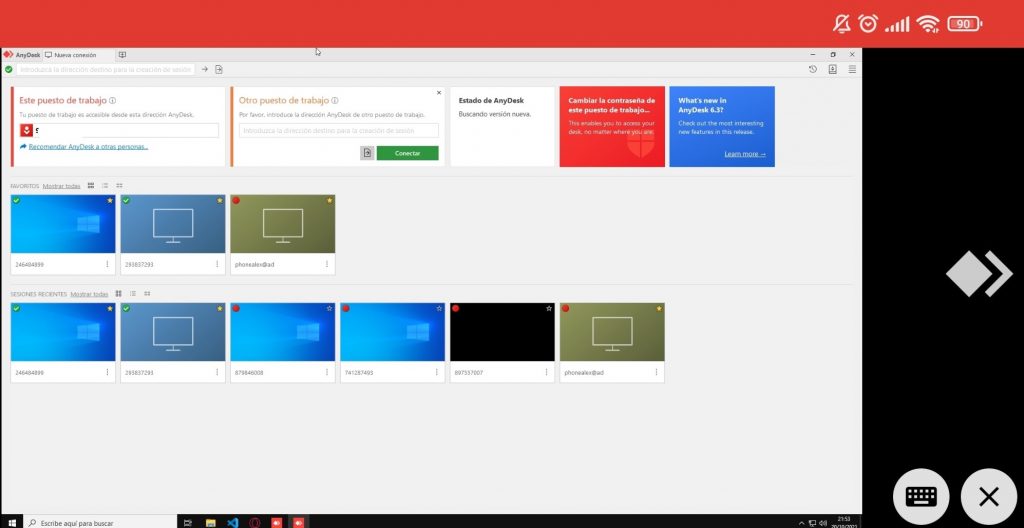Viewport: 1024px width, 528px height.
Task: Tap the AnyDesk logo side handle
Action: click(x=979, y=274)
